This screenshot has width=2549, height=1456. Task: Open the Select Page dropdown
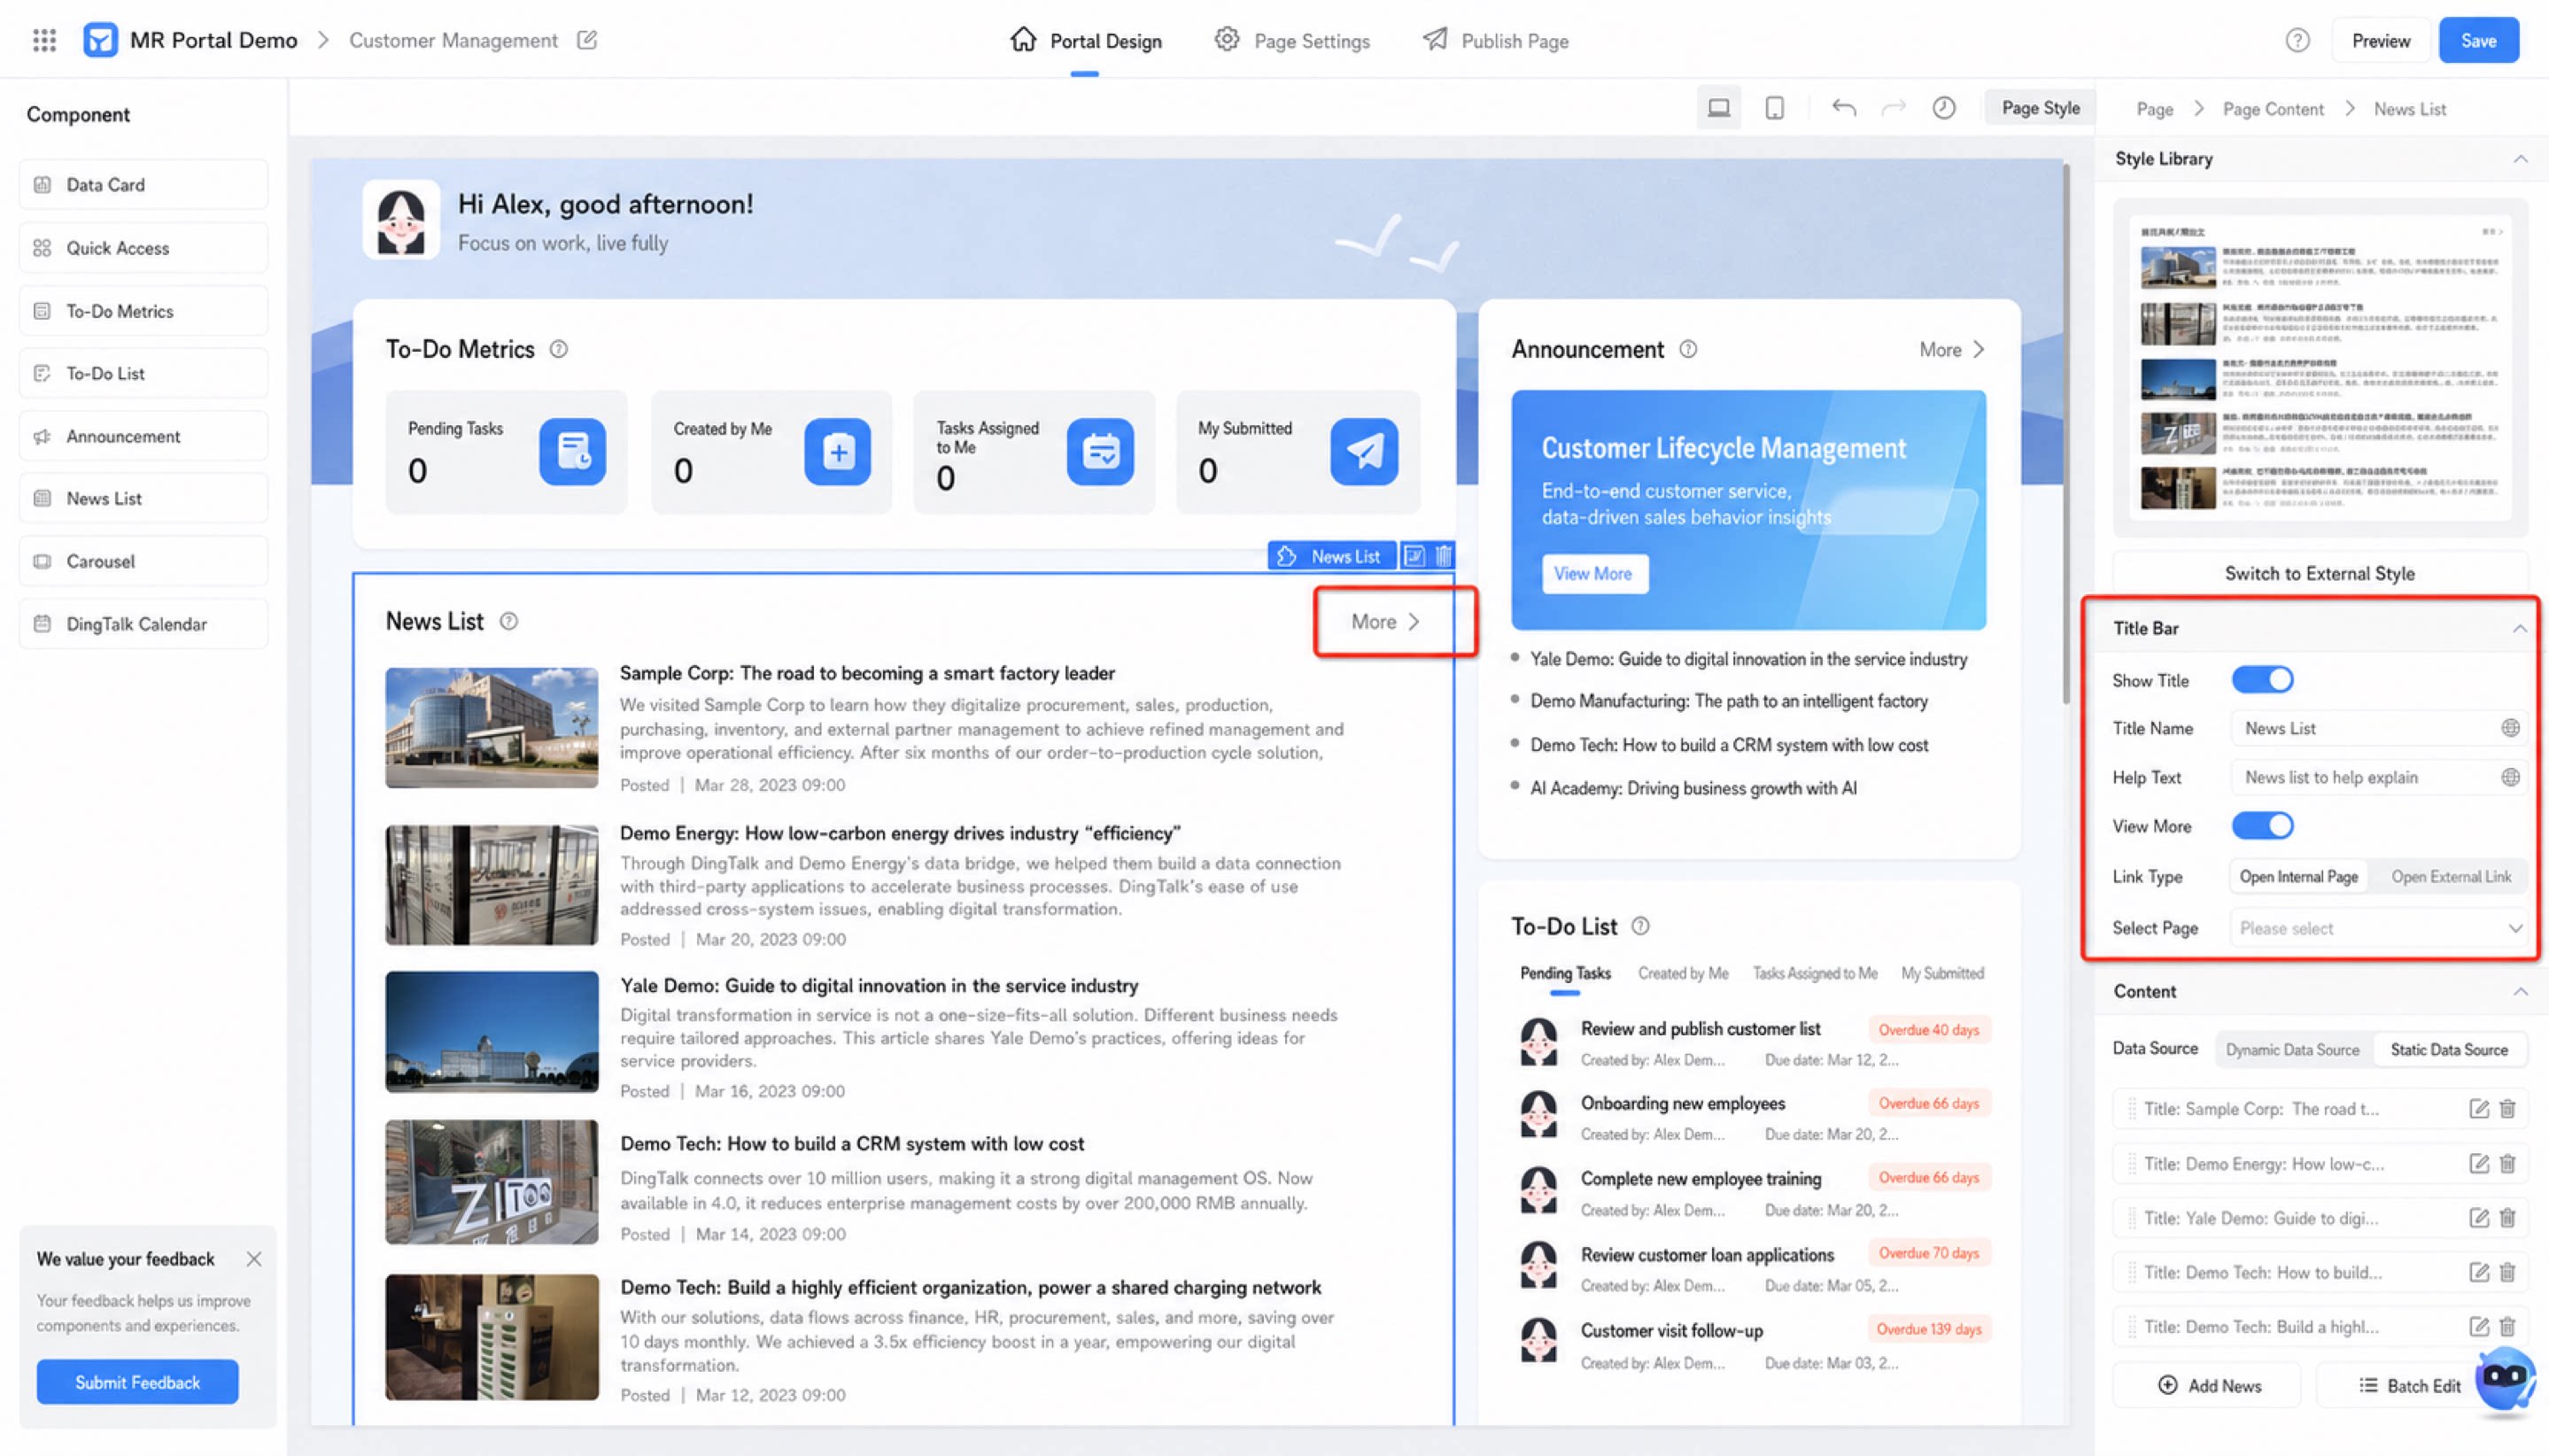(2377, 928)
